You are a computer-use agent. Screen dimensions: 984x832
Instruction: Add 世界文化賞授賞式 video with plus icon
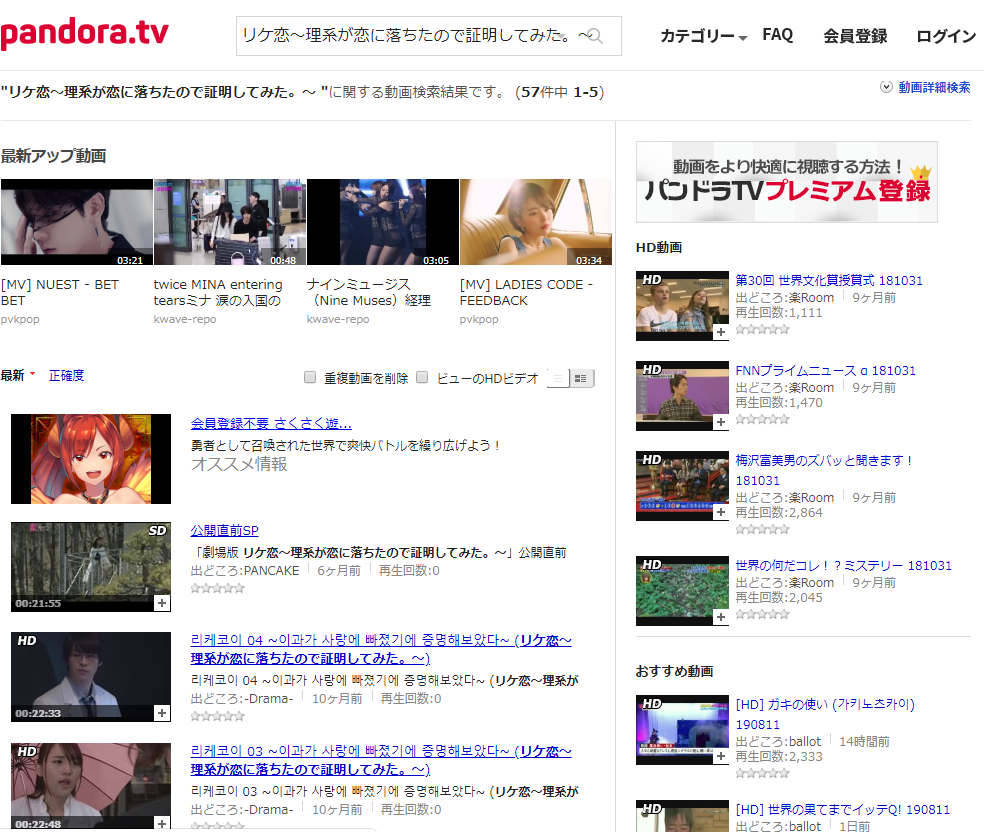tap(721, 333)
